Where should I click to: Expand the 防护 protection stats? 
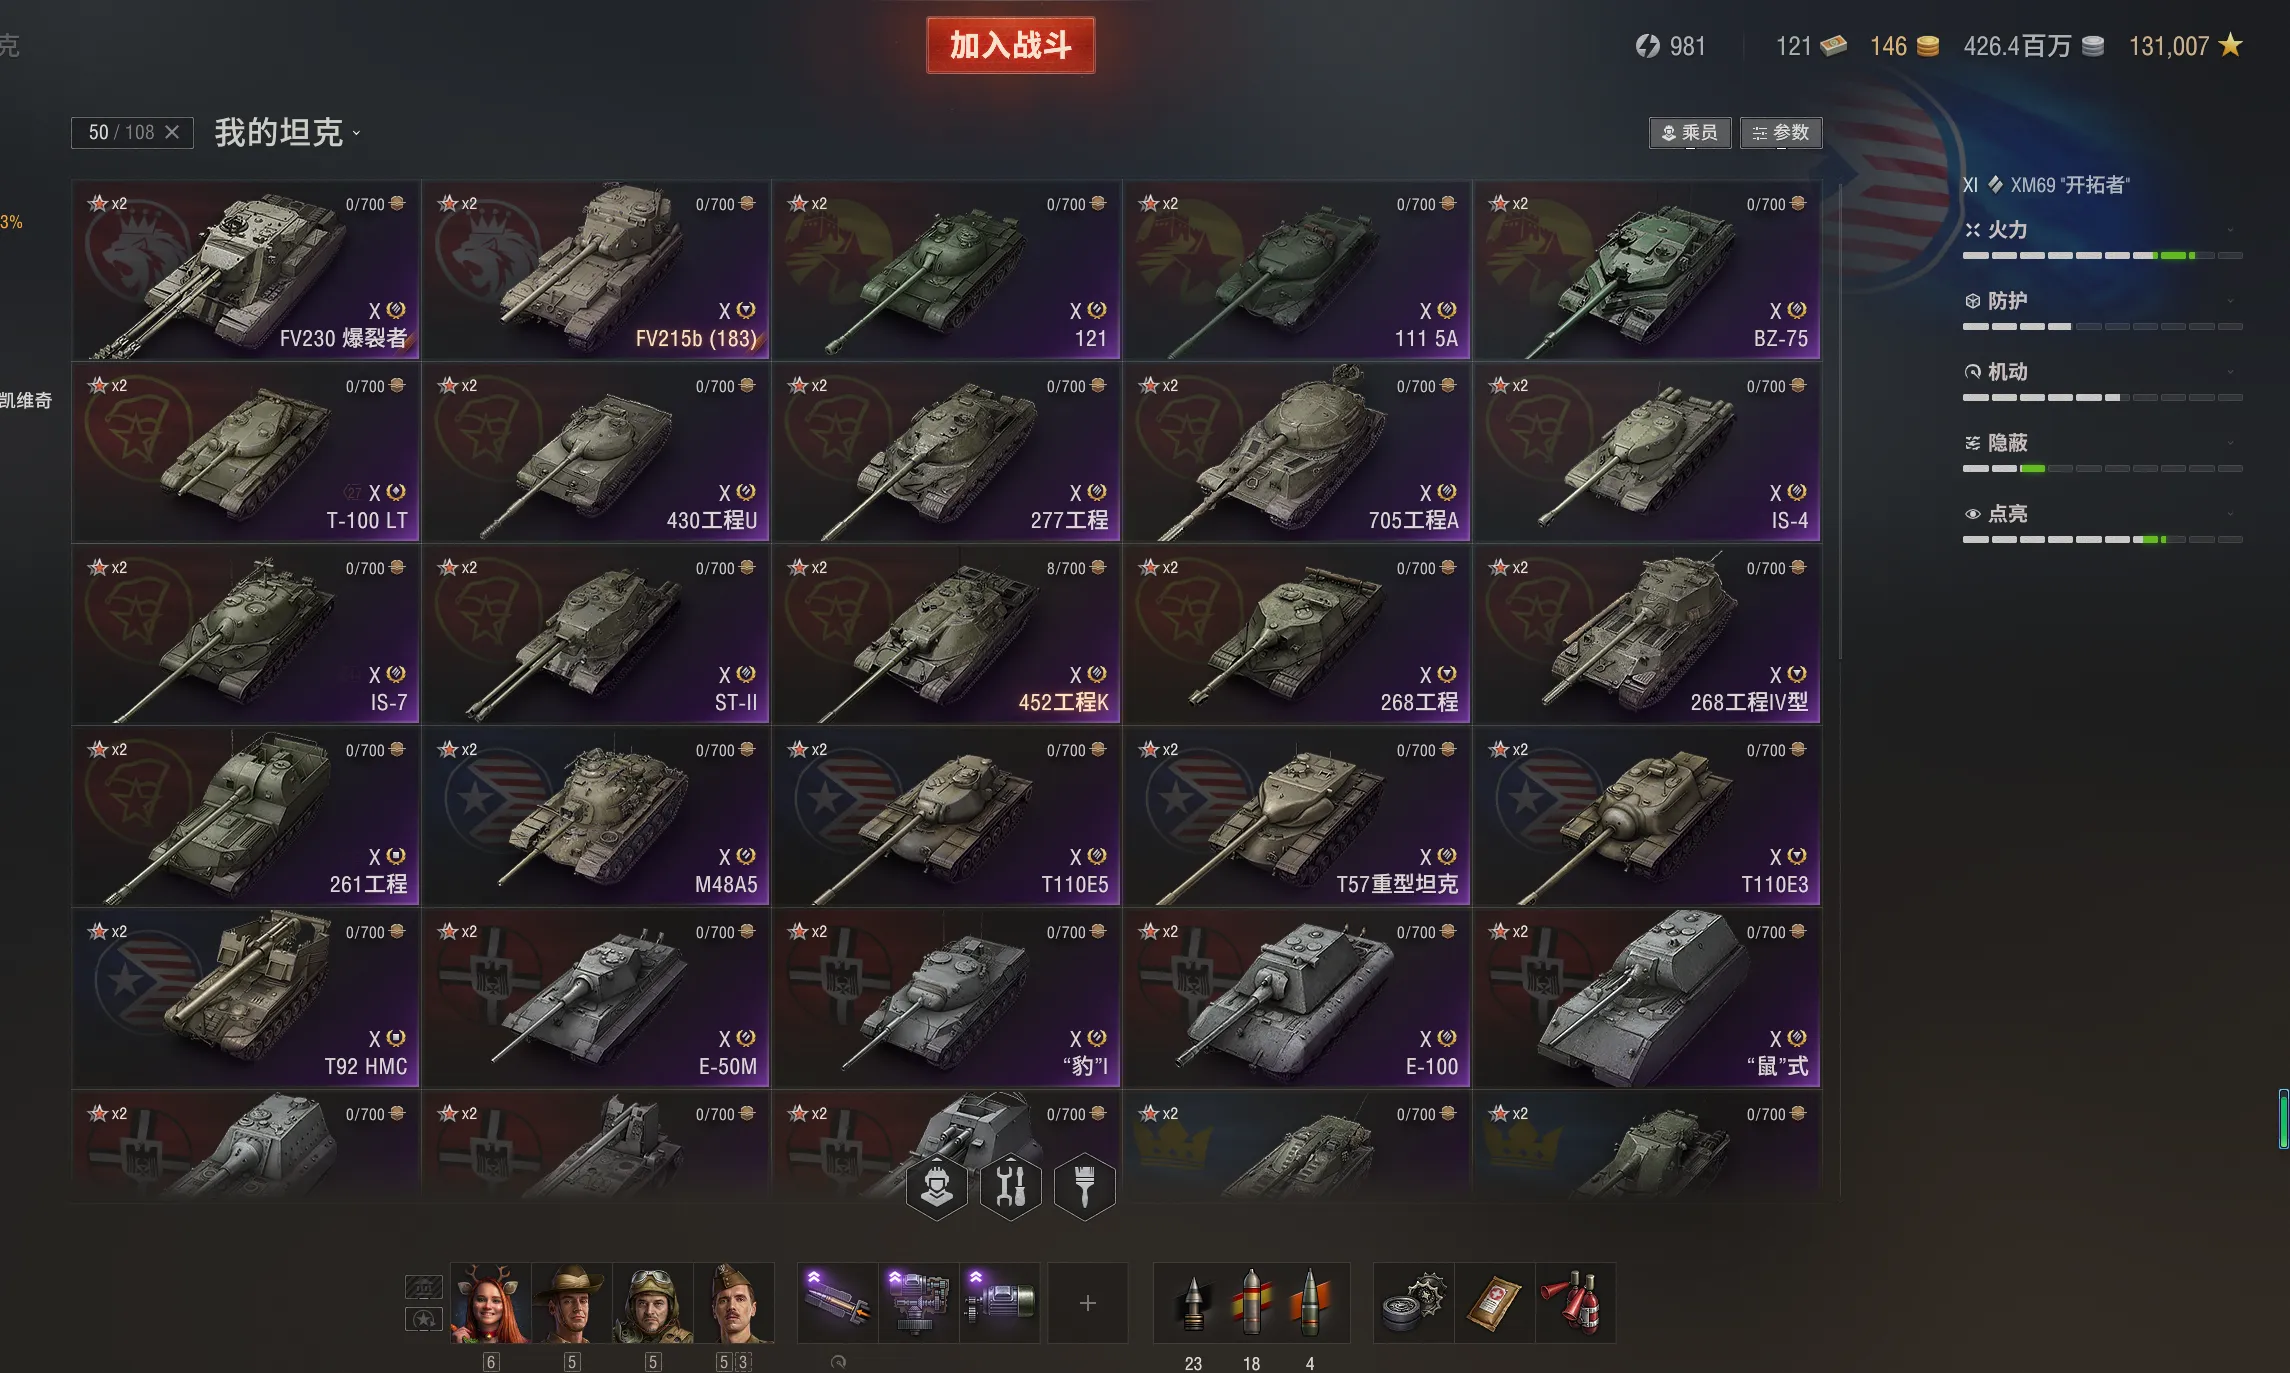pos(2102,301)
